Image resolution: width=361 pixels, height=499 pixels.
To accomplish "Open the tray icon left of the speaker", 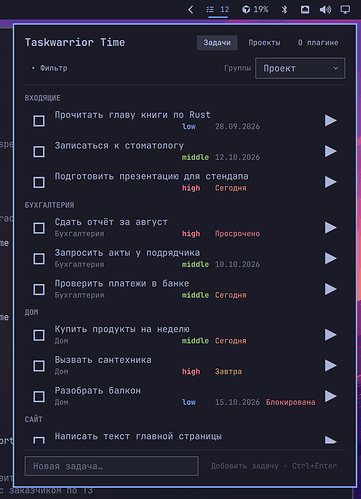I will point(305,10).
